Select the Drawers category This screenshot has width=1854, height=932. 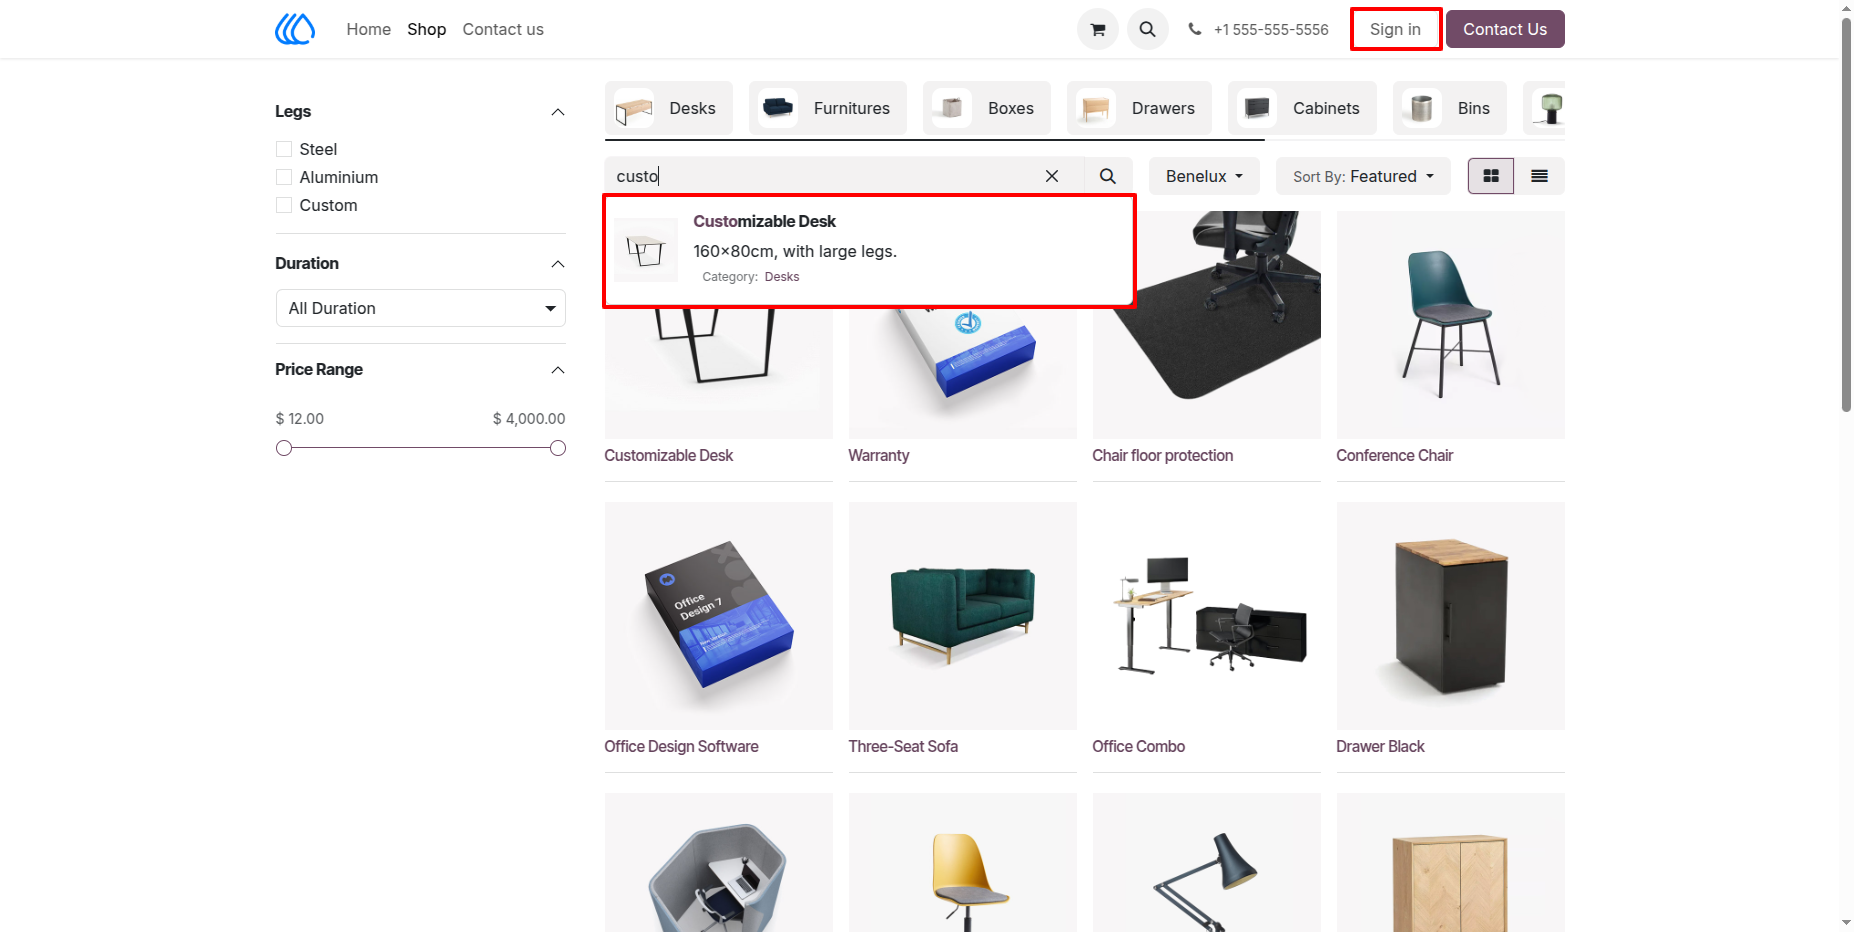(x=1139, y=108)
